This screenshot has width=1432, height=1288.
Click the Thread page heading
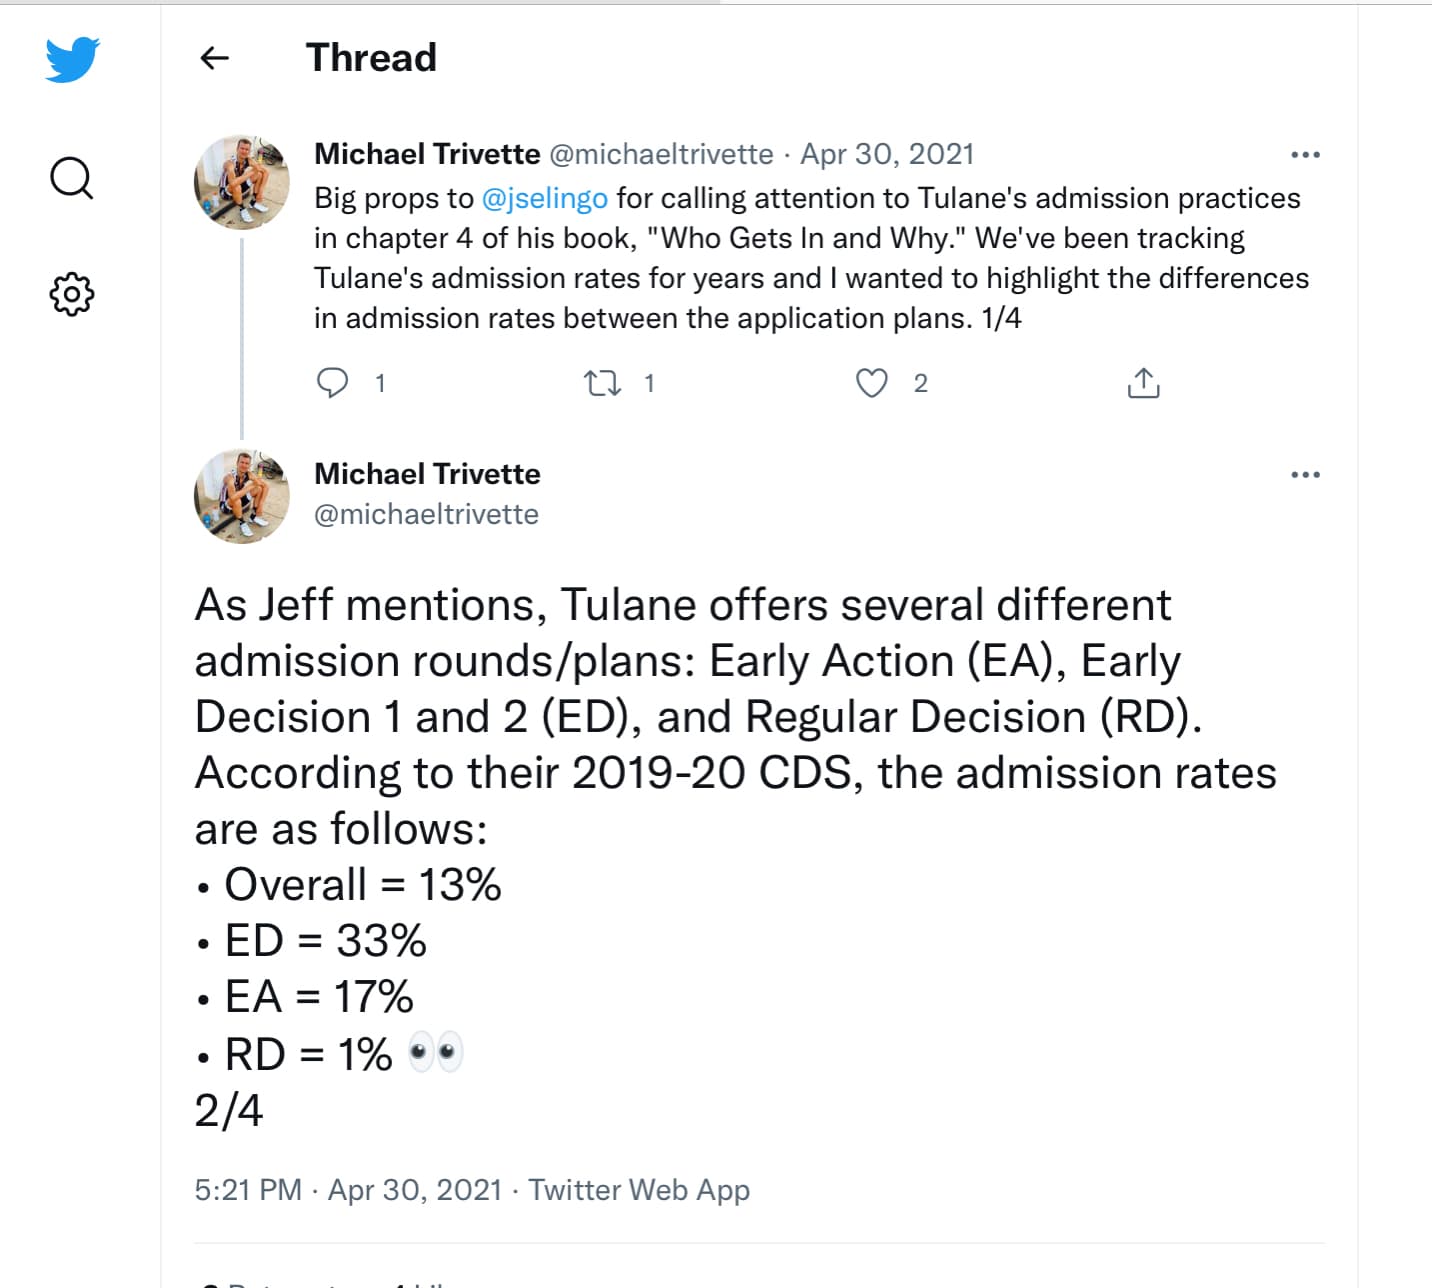371,58
